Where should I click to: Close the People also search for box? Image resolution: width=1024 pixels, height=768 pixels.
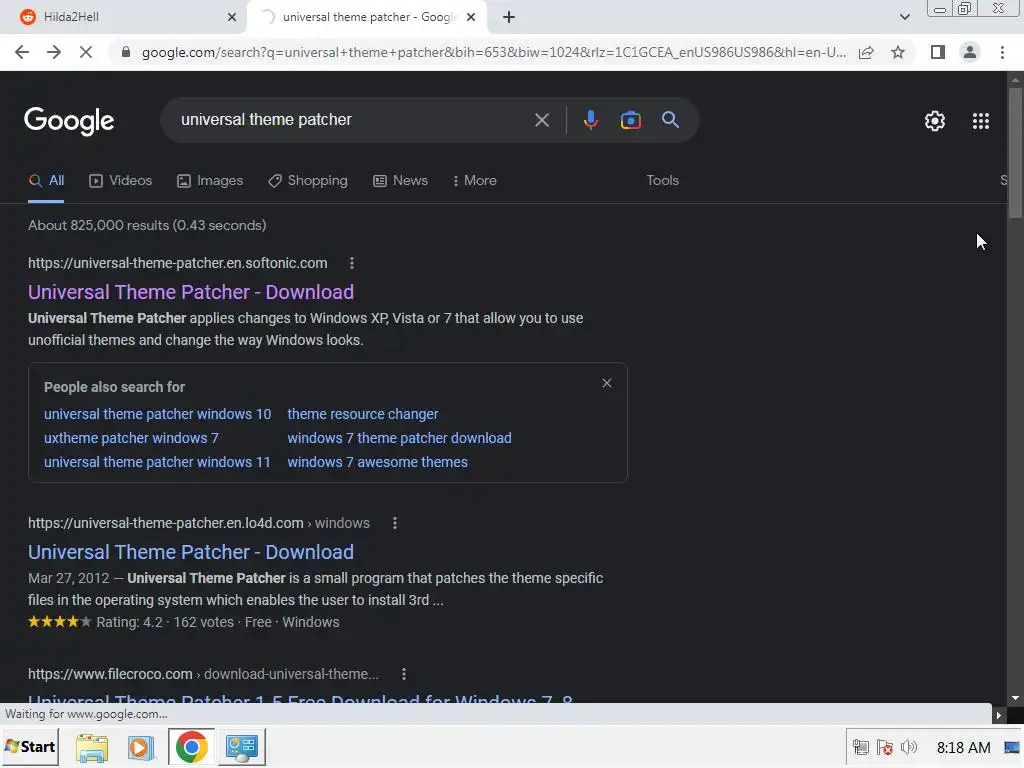(607, 383)
